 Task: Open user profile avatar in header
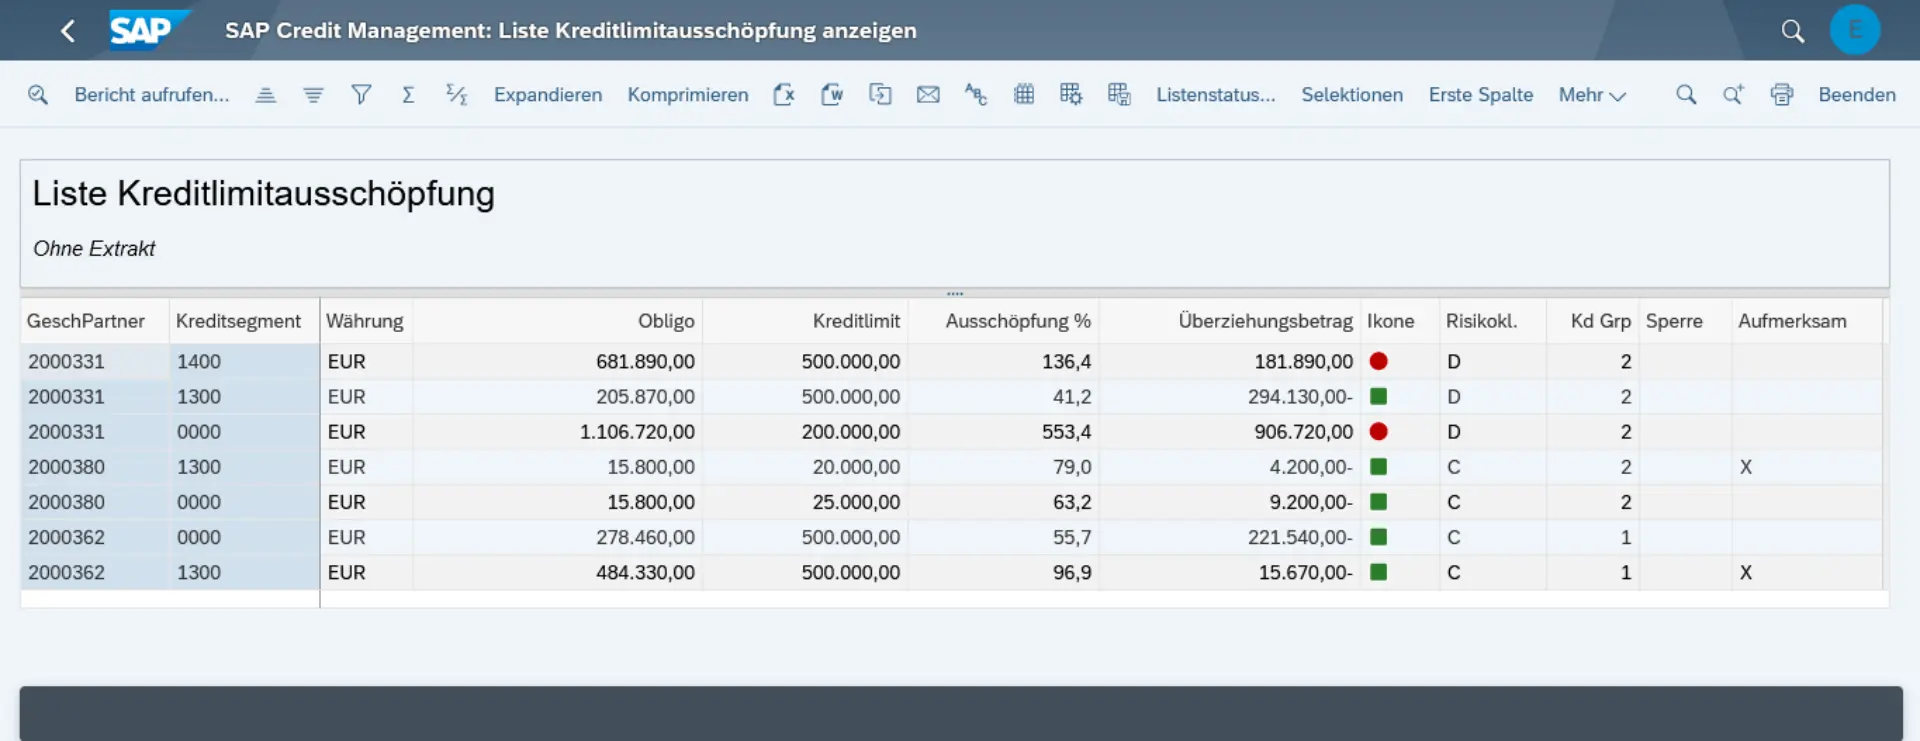coord(1855,31)
